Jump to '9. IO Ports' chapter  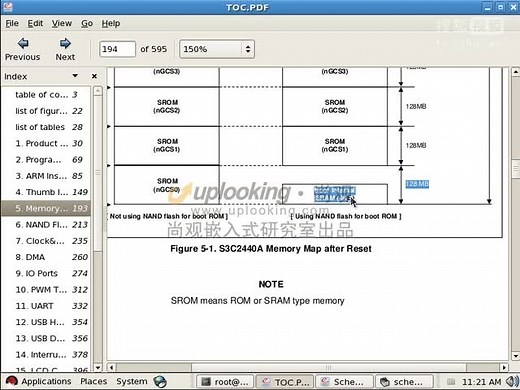point(46,273)
